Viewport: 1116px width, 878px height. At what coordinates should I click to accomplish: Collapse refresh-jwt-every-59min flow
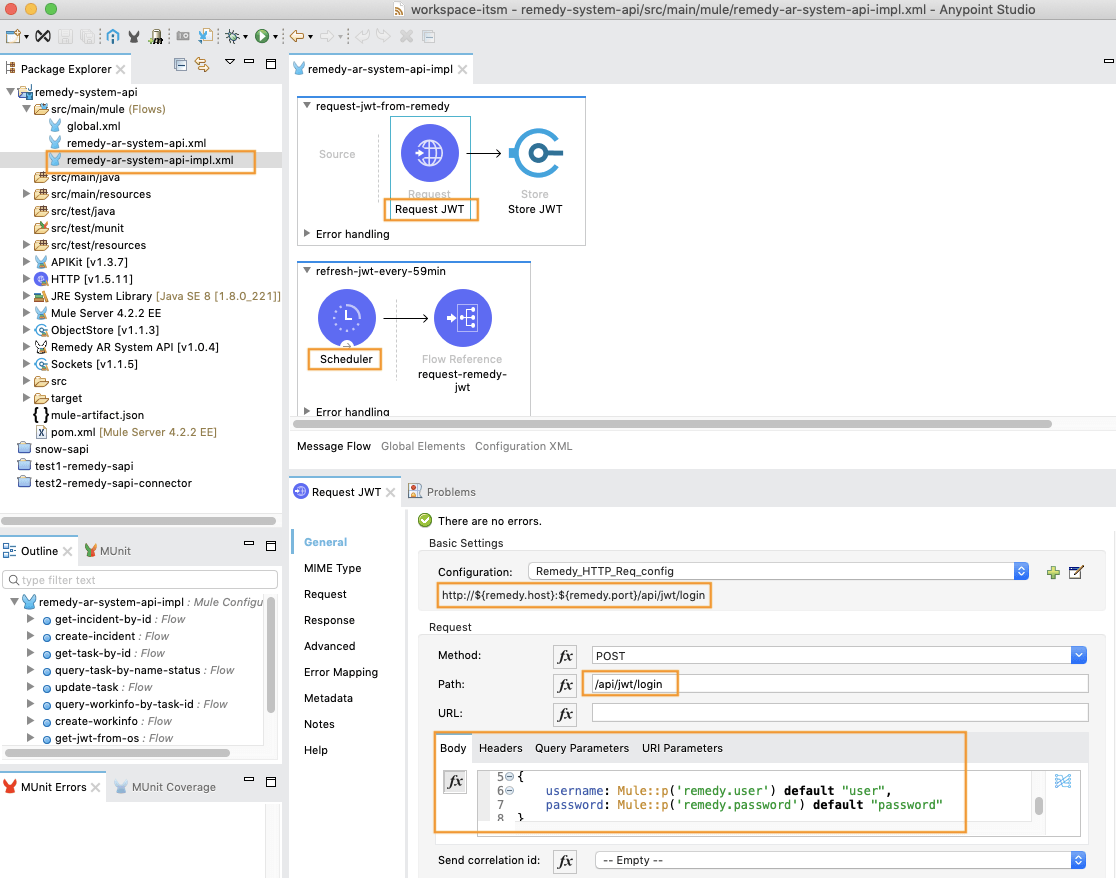(307, 270)
